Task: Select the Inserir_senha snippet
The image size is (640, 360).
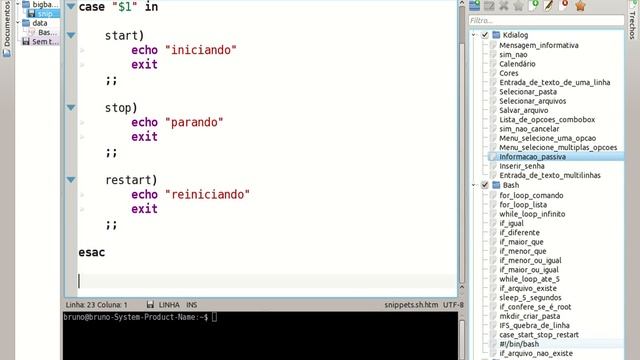Action: pos(522,166)
